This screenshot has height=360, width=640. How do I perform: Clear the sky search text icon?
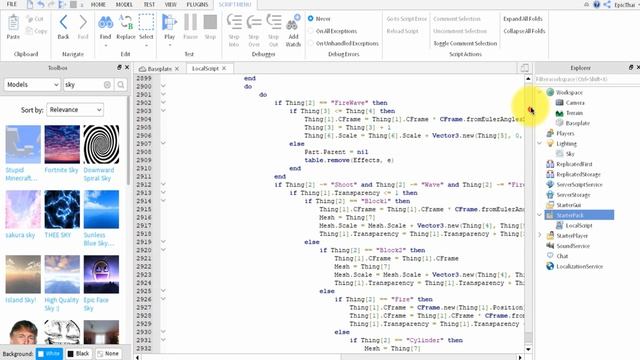point(107,85)
